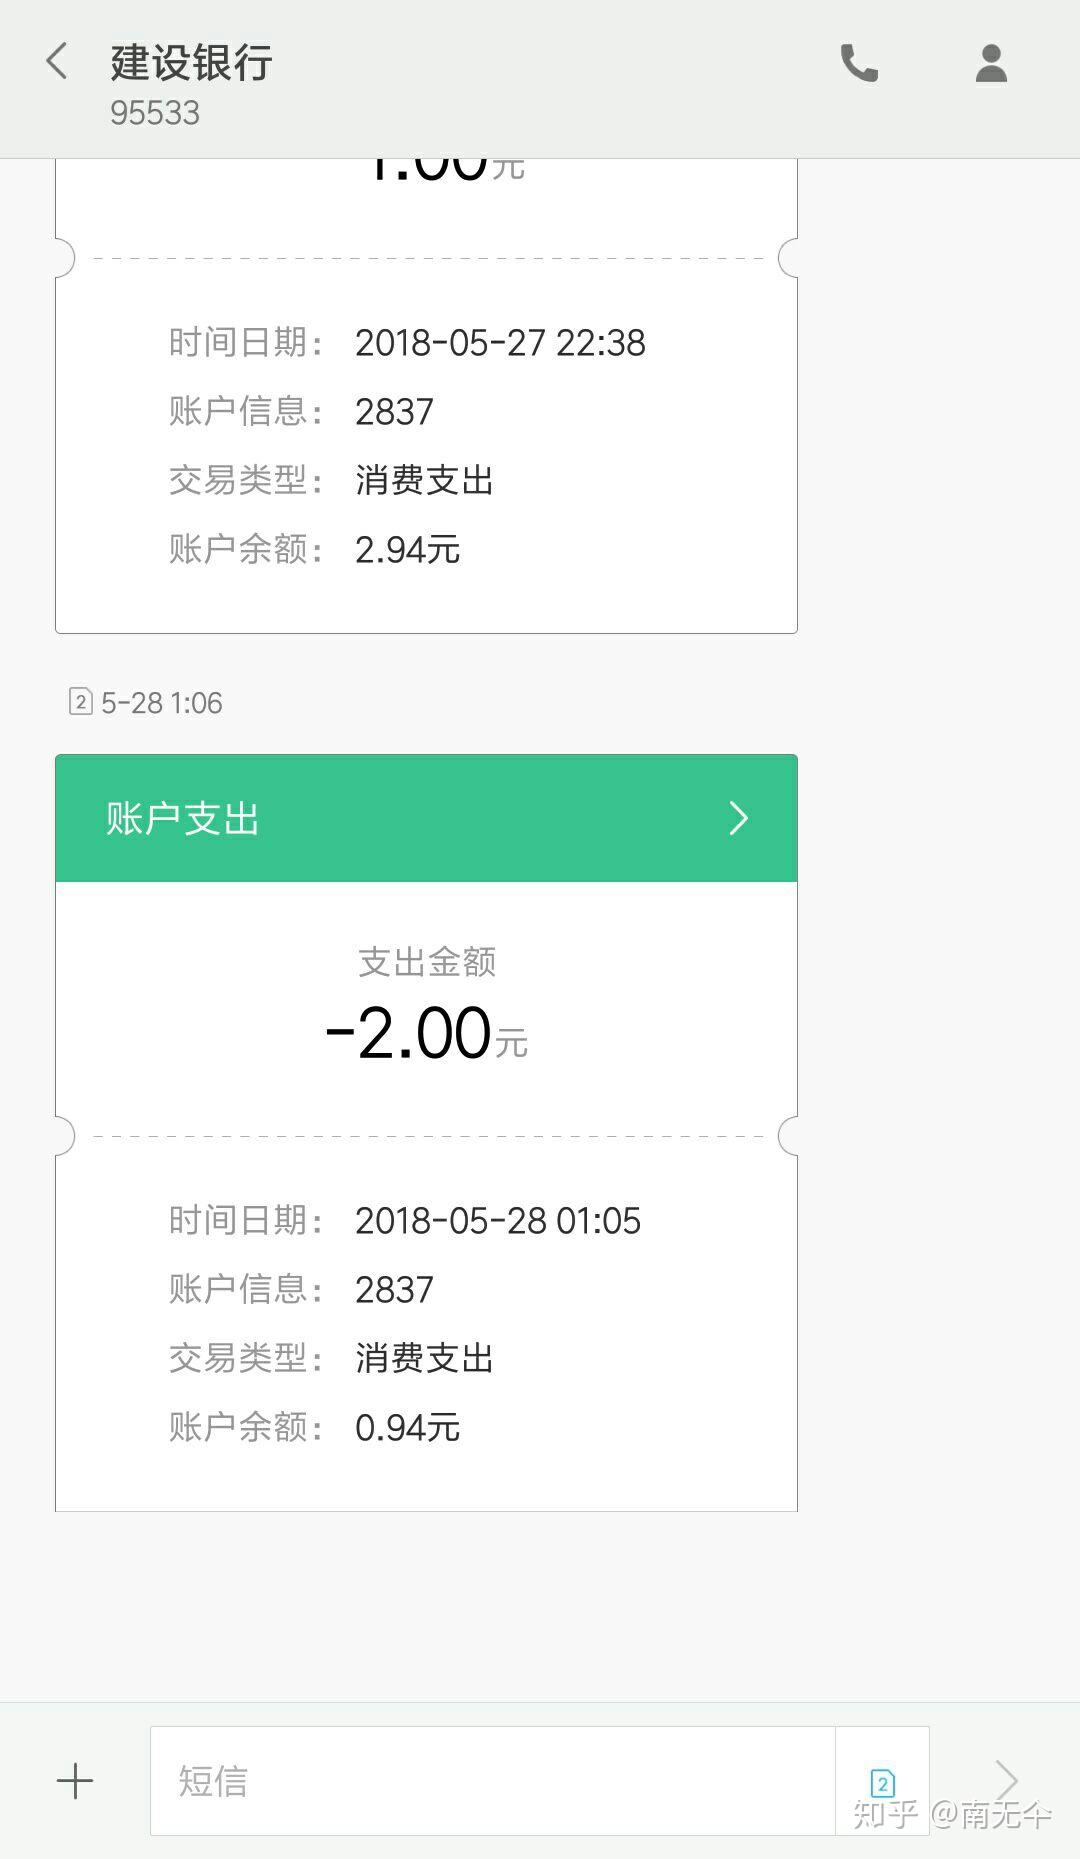Tap the send arrow icon
The image size is (1080, 1859).
coord(1006,1780)
